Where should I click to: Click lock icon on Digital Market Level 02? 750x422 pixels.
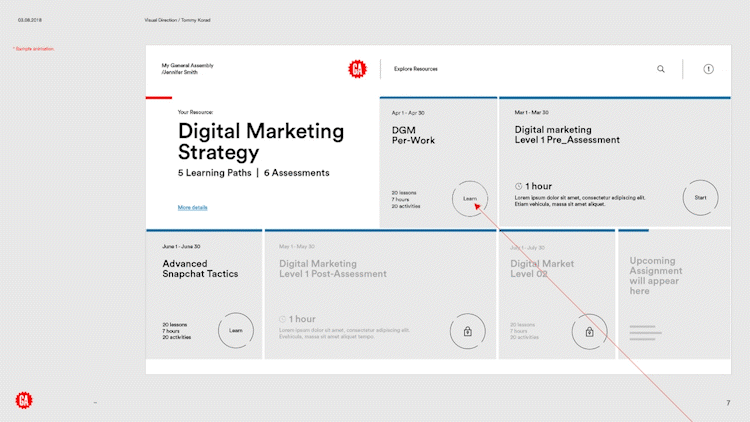(589, 332)
